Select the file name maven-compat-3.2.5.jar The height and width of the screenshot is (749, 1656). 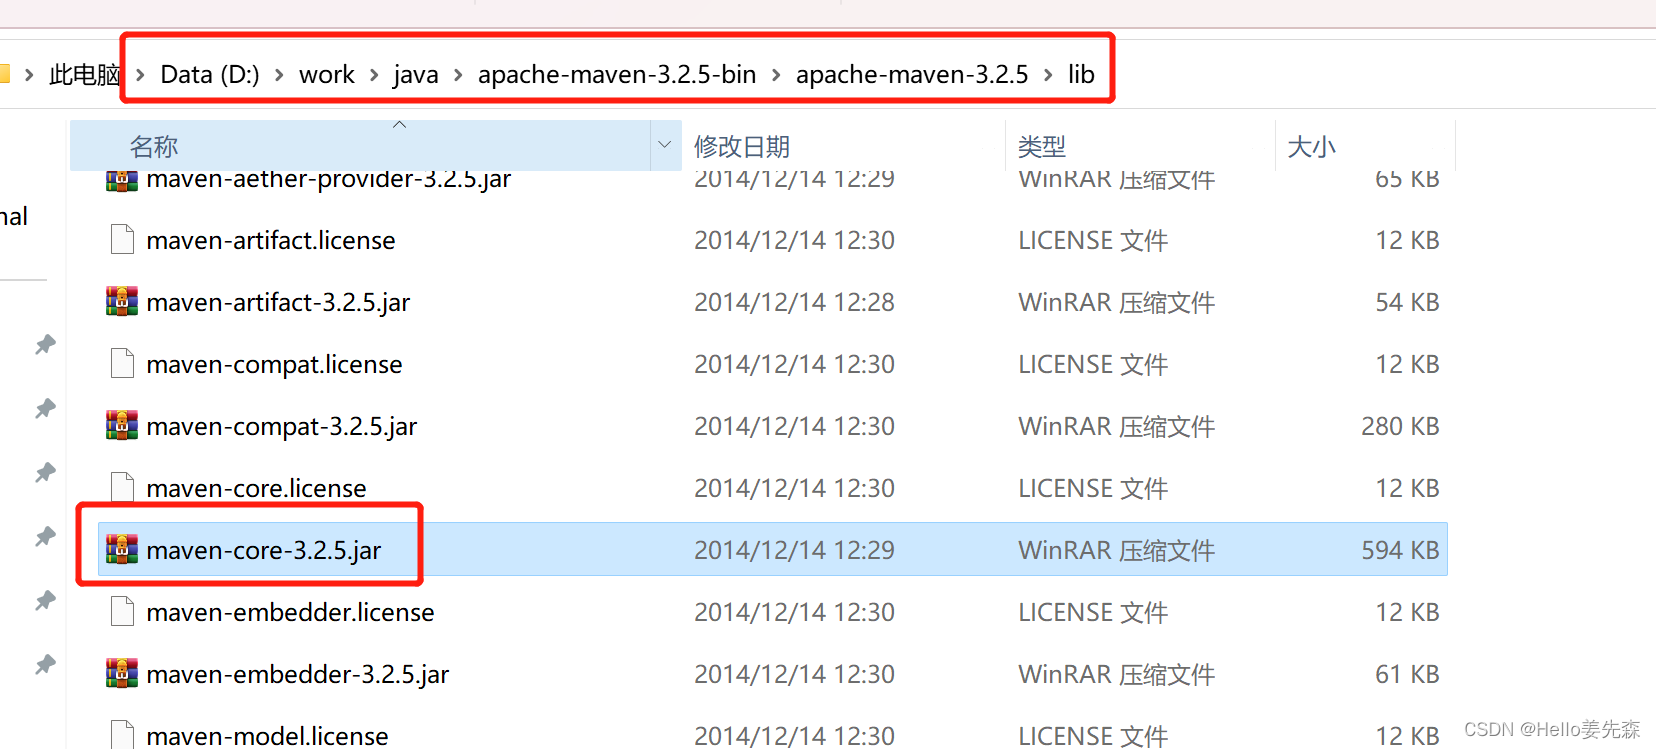[282, 426]
